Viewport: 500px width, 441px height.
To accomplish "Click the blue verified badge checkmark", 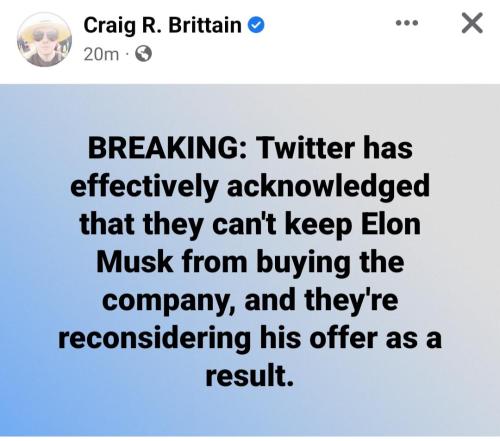I will point(256,25).
